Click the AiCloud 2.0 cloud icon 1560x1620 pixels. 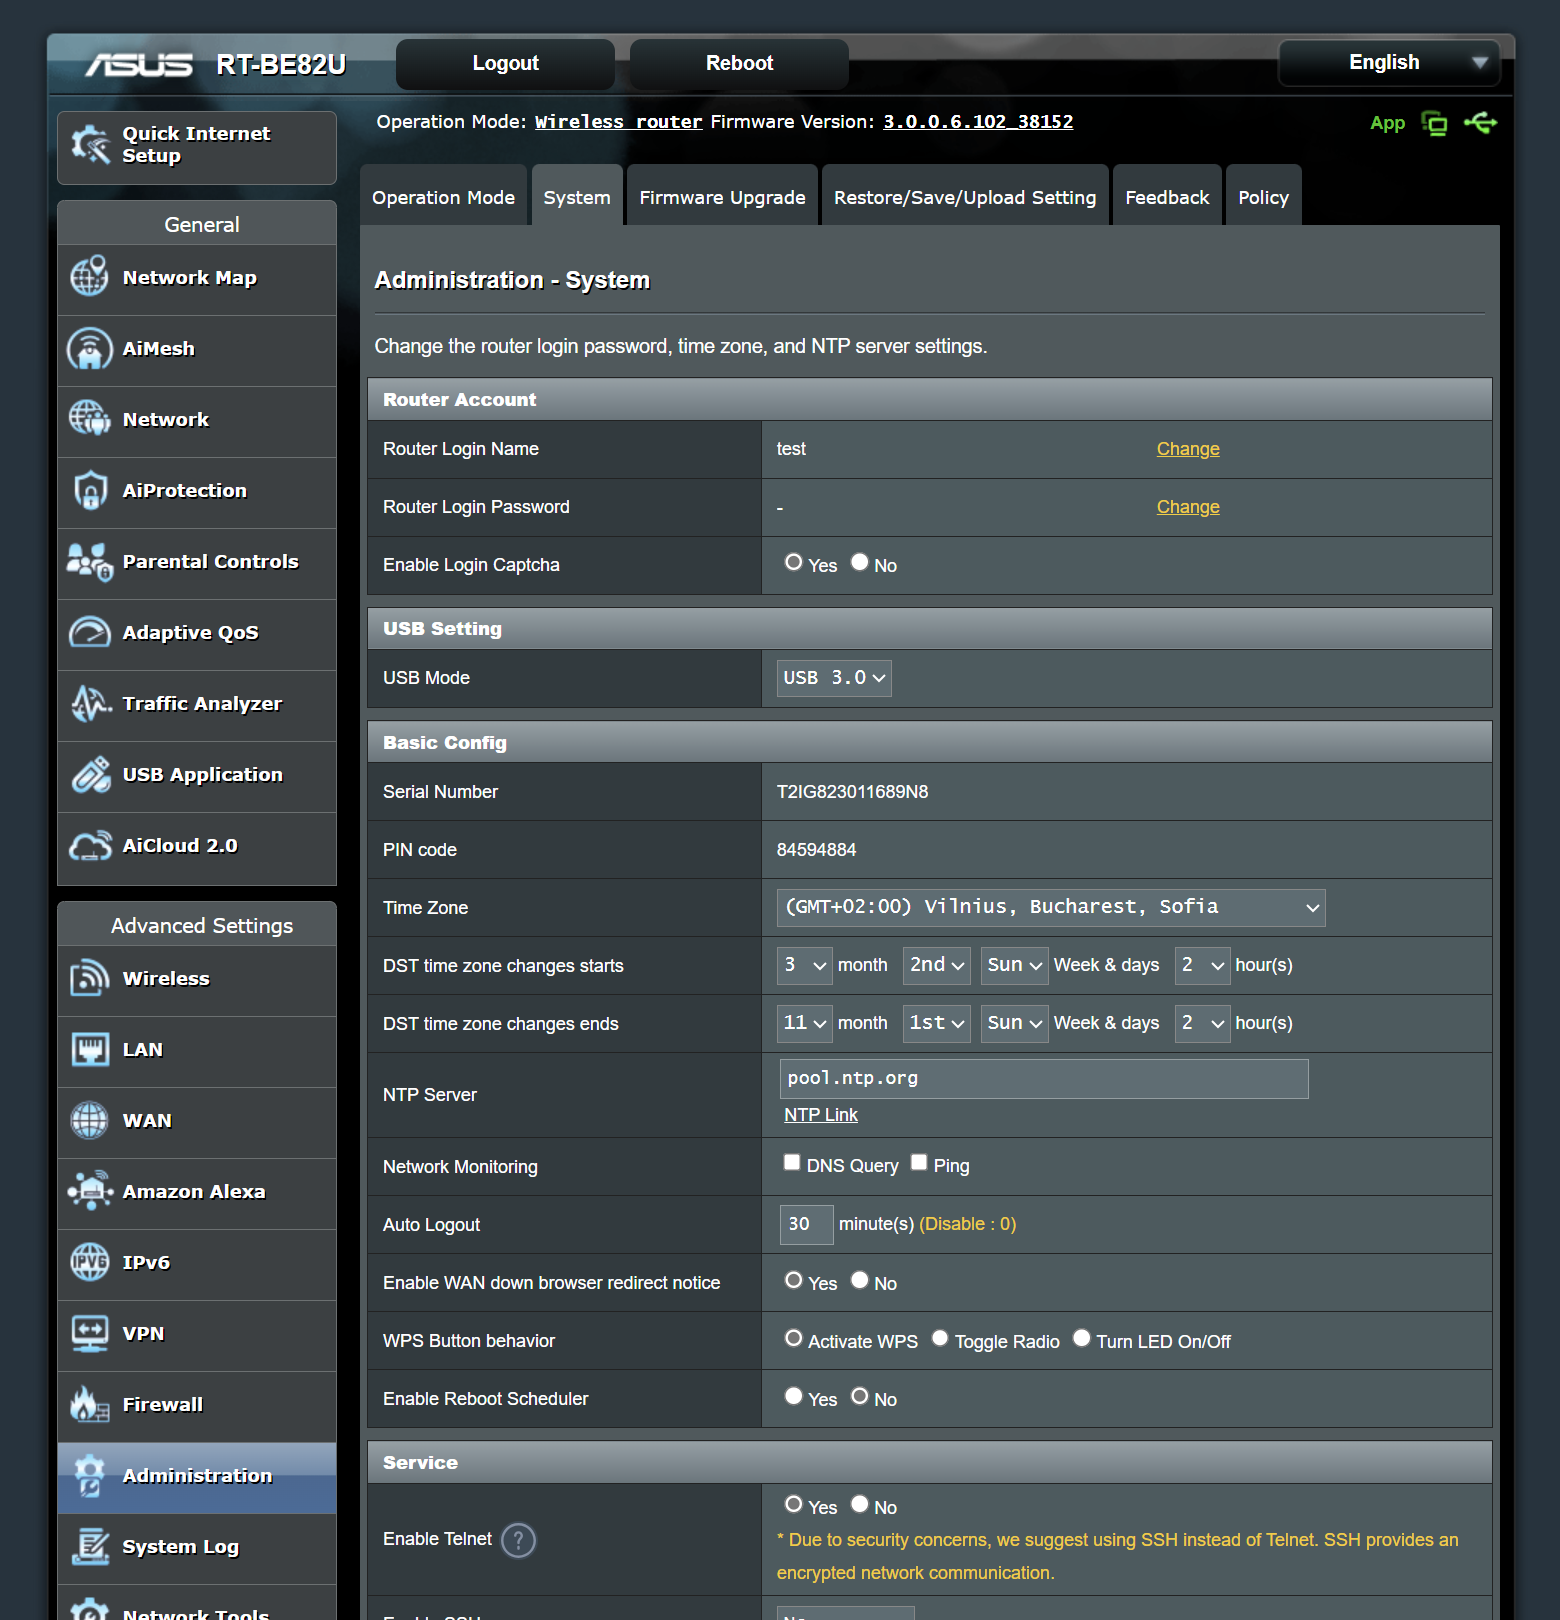coord(90,845)
